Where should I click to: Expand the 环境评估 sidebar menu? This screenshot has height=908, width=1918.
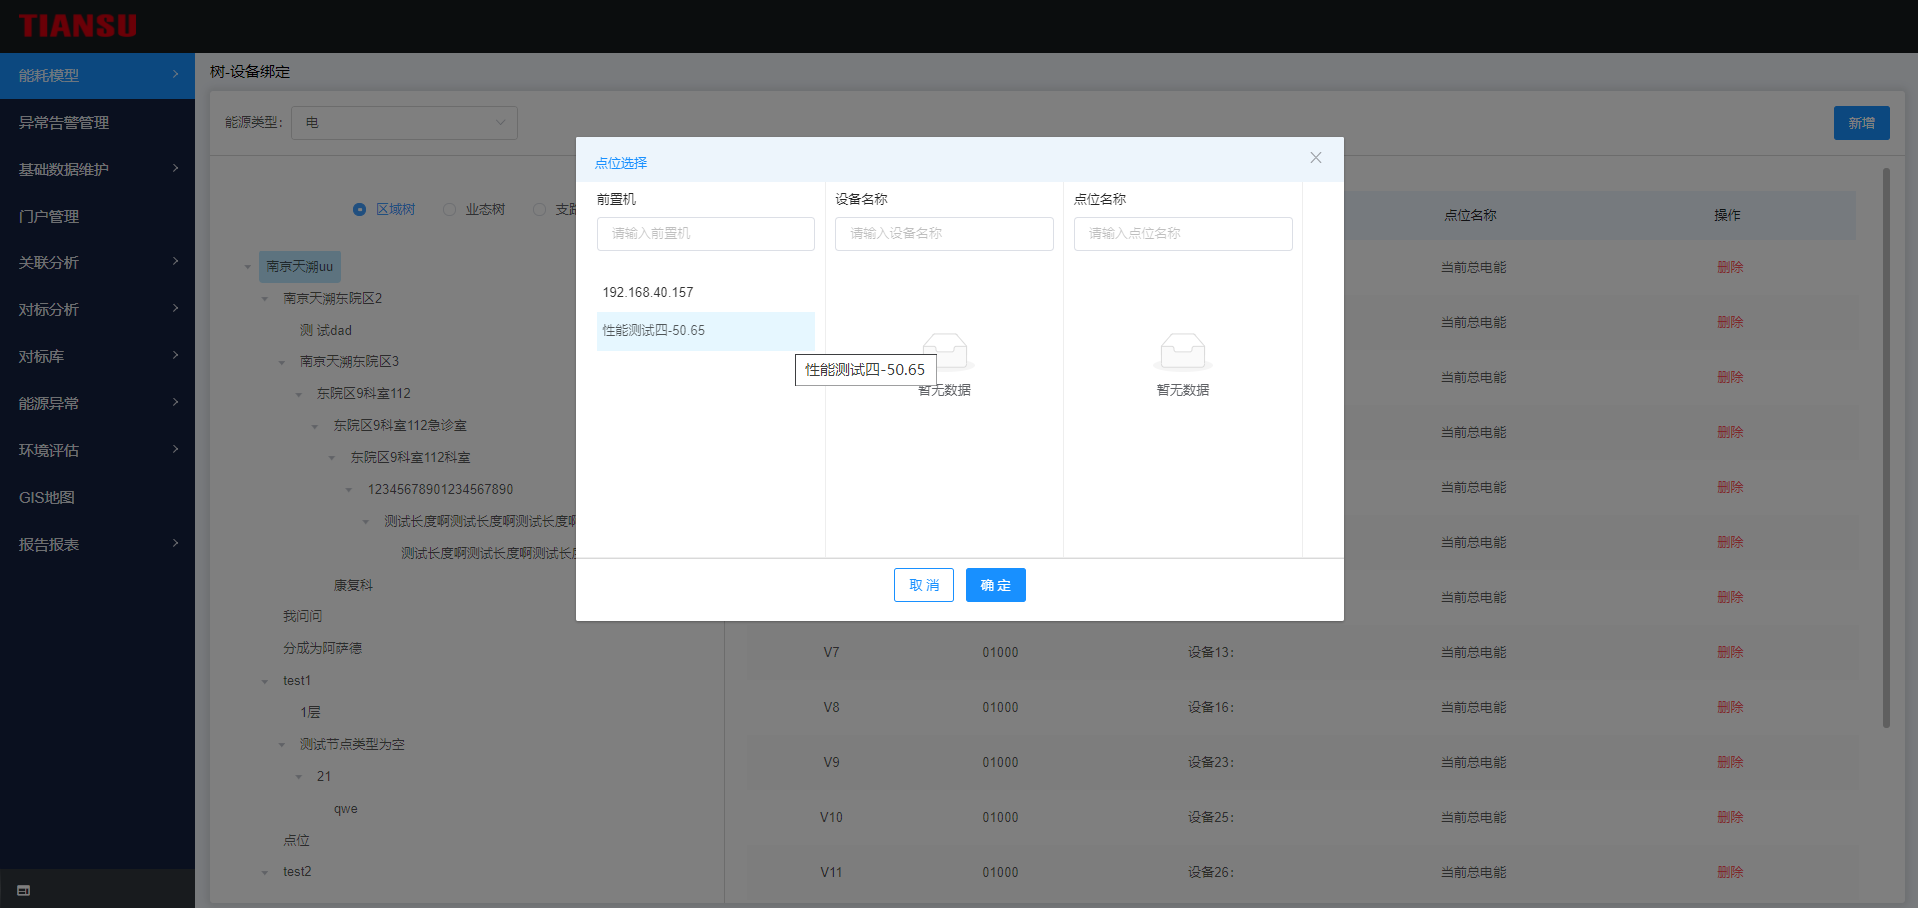click(97, 451)
